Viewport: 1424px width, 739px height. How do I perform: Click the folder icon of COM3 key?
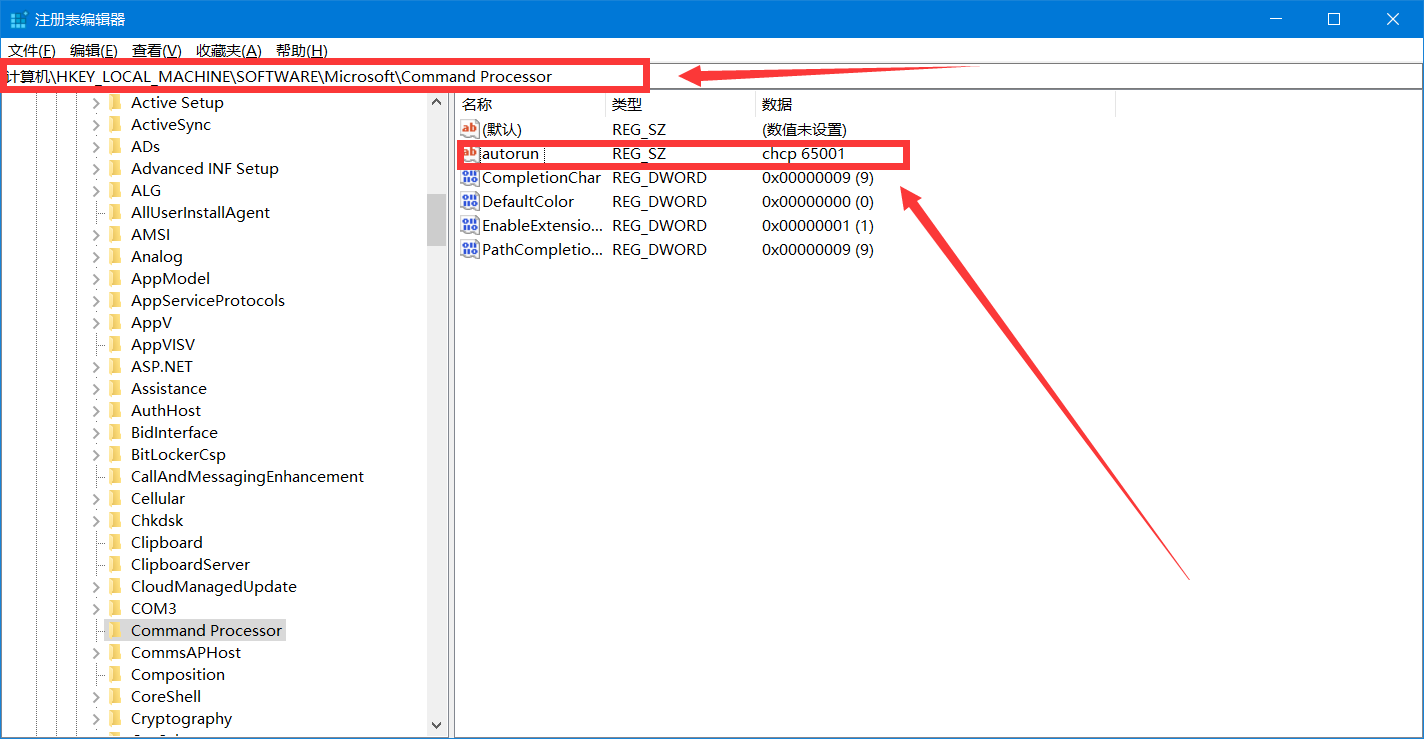coord(115,608)
